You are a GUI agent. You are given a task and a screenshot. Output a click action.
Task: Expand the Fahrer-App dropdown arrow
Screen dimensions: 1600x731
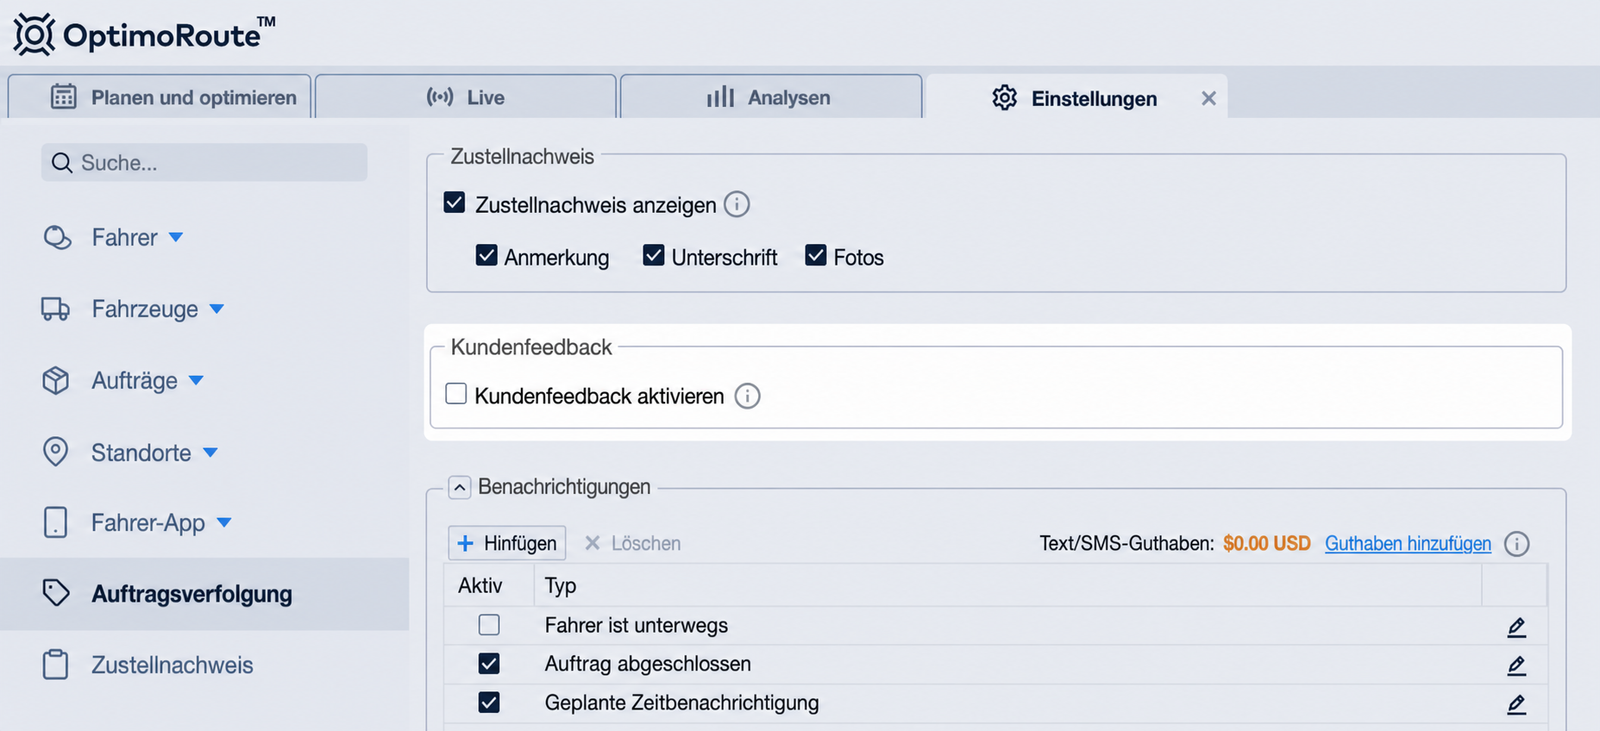coord(224,522)
